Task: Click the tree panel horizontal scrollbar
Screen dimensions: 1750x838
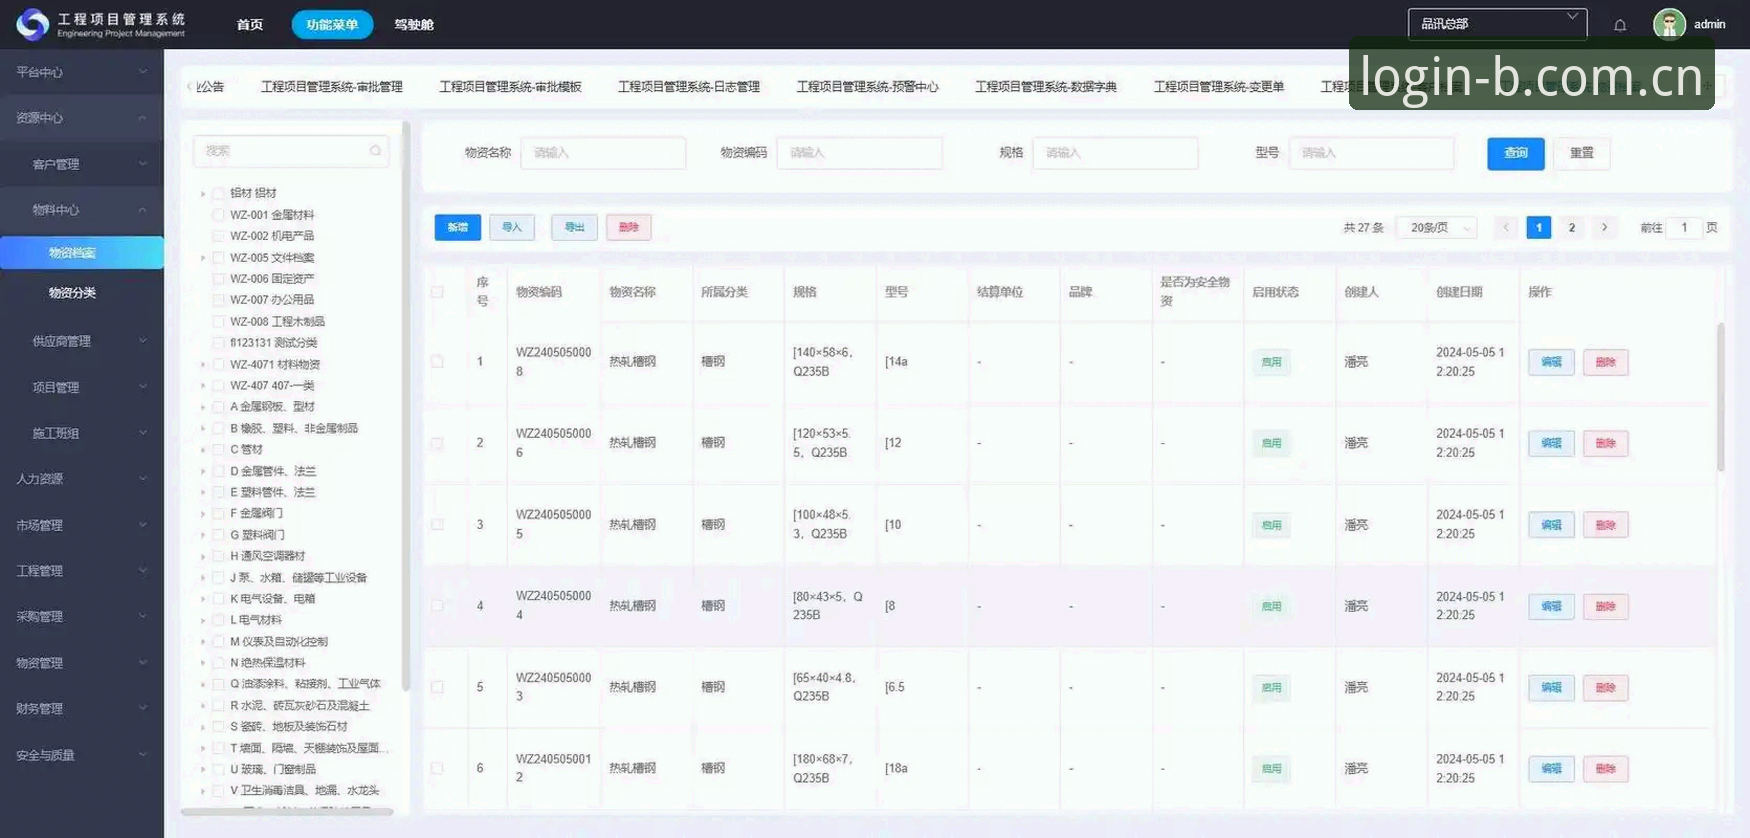Action: click(287, 812)
